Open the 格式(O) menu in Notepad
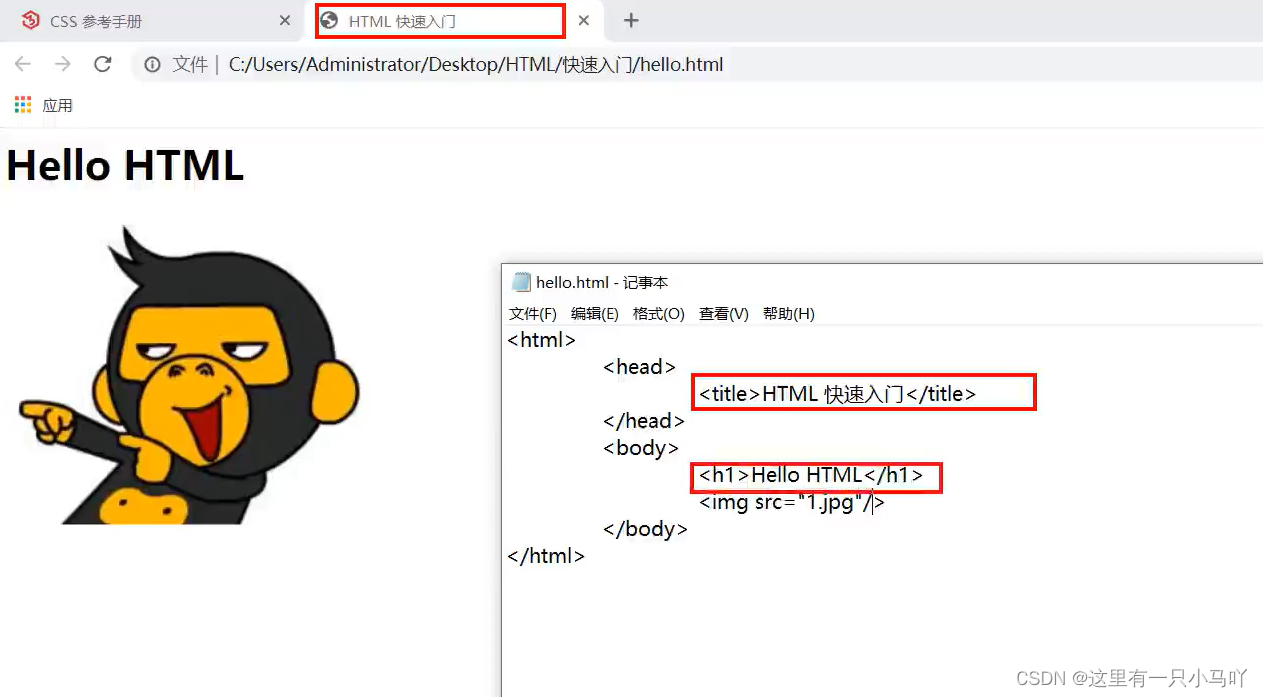The image size is (1263, 697). point(659,313)
